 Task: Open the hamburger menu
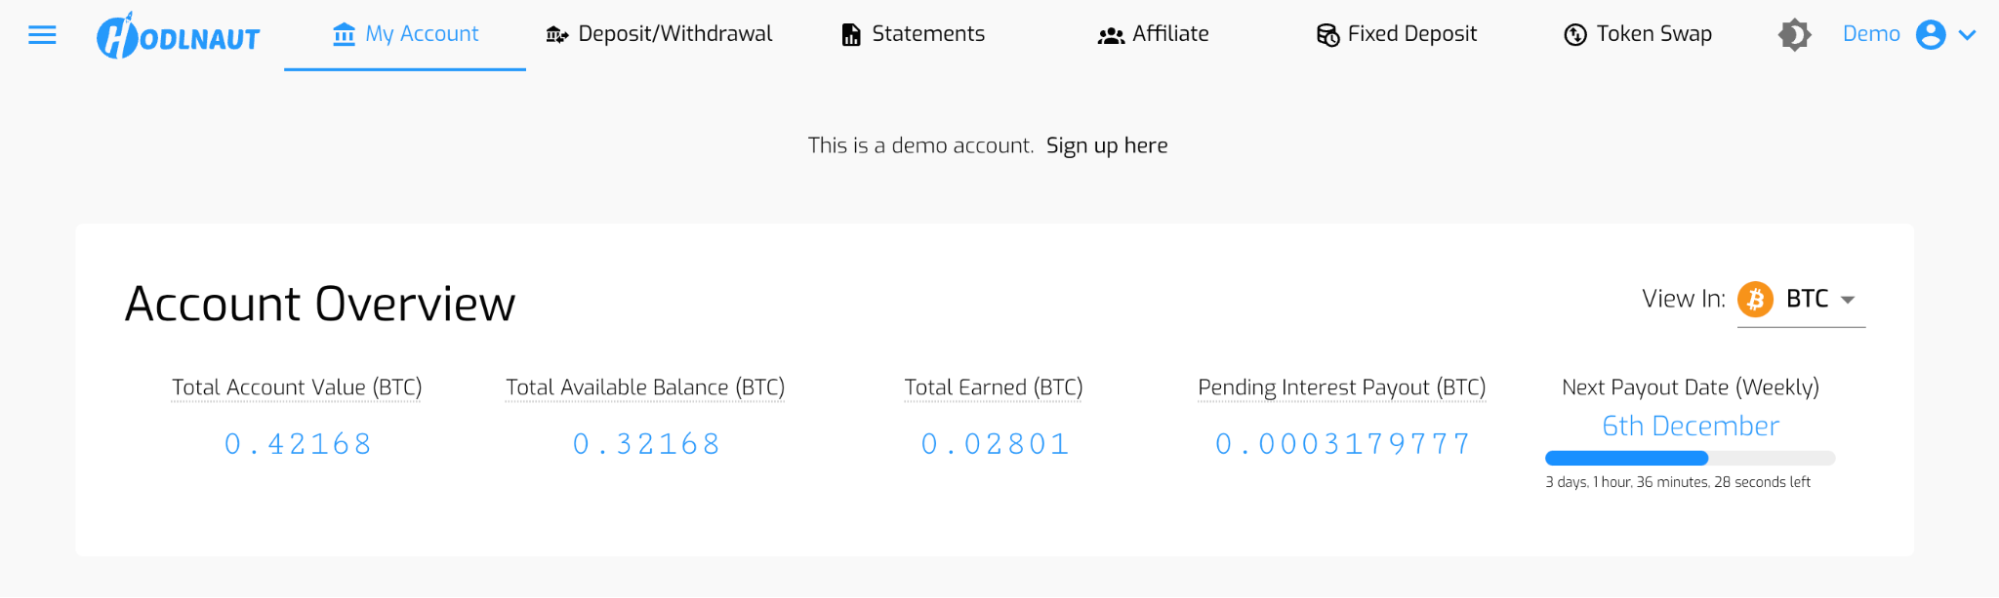[x=42, y=35]
